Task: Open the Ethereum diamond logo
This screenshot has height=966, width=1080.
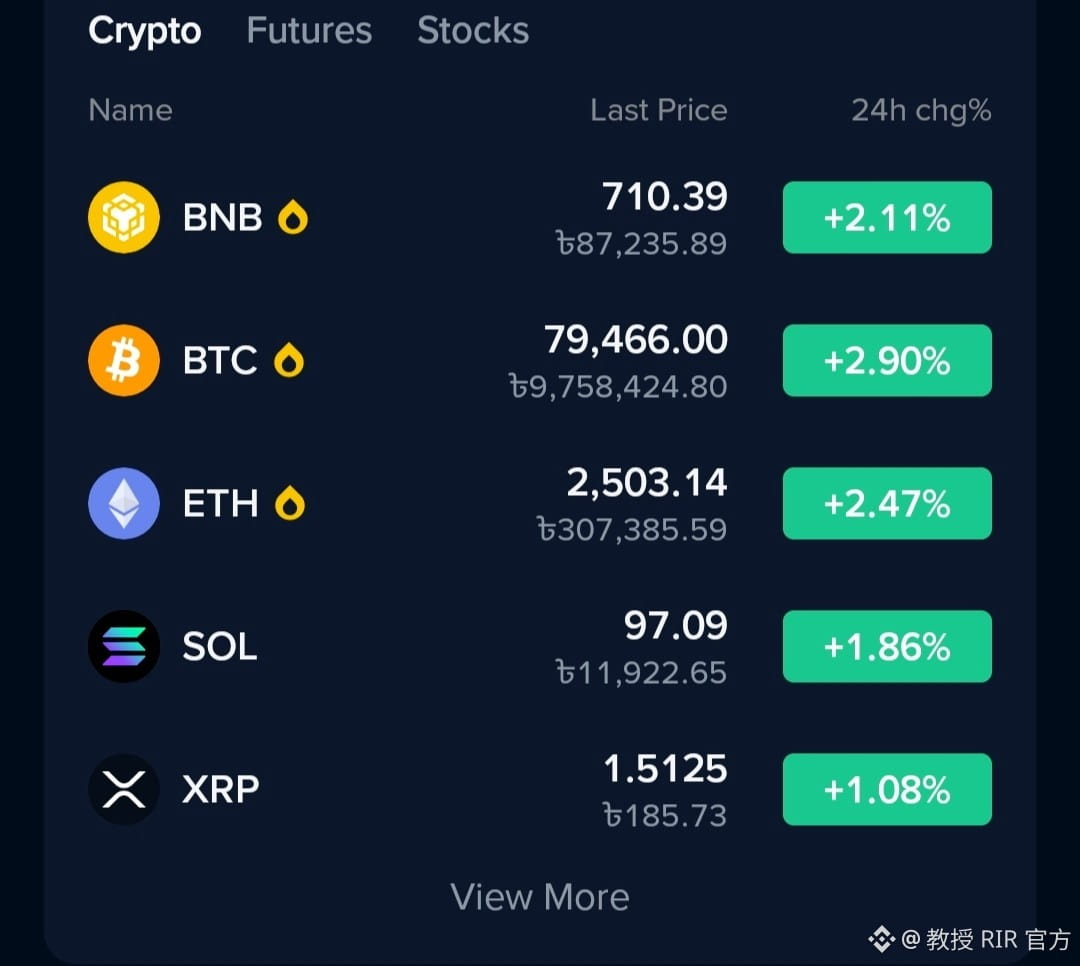Action: pyautogui.click(x=124, y=503)
